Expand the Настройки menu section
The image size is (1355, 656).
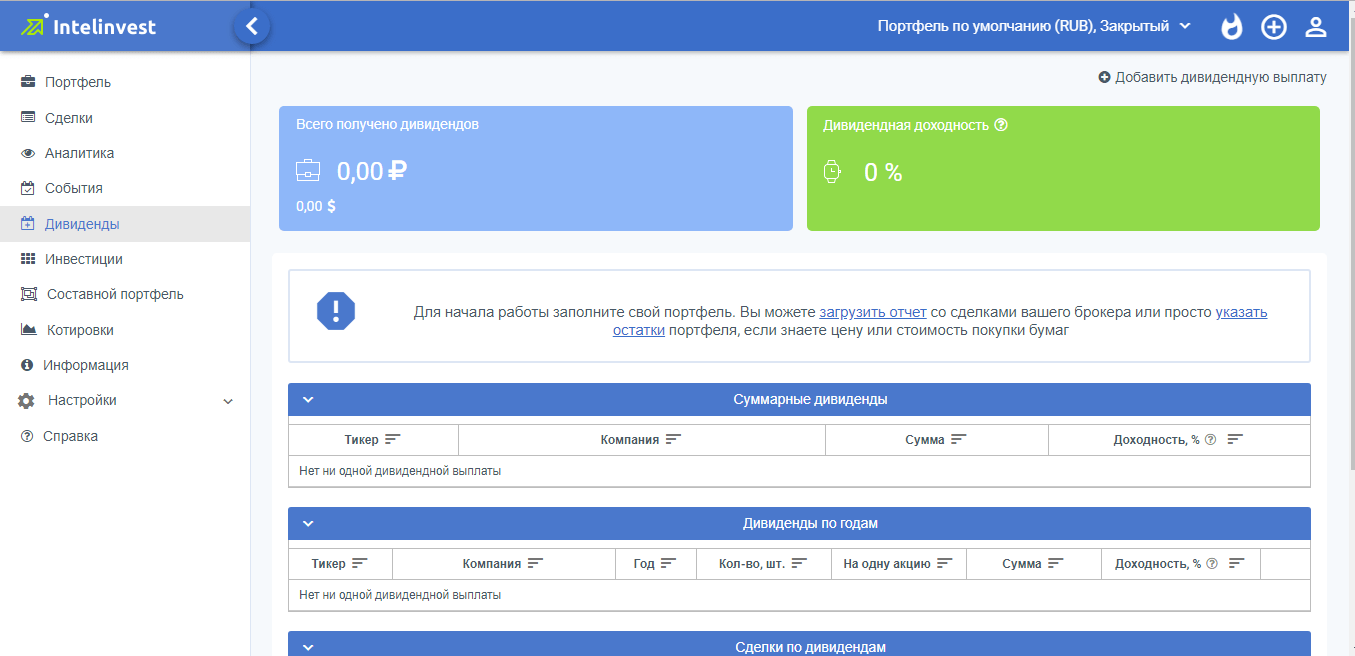pos(227,401)
